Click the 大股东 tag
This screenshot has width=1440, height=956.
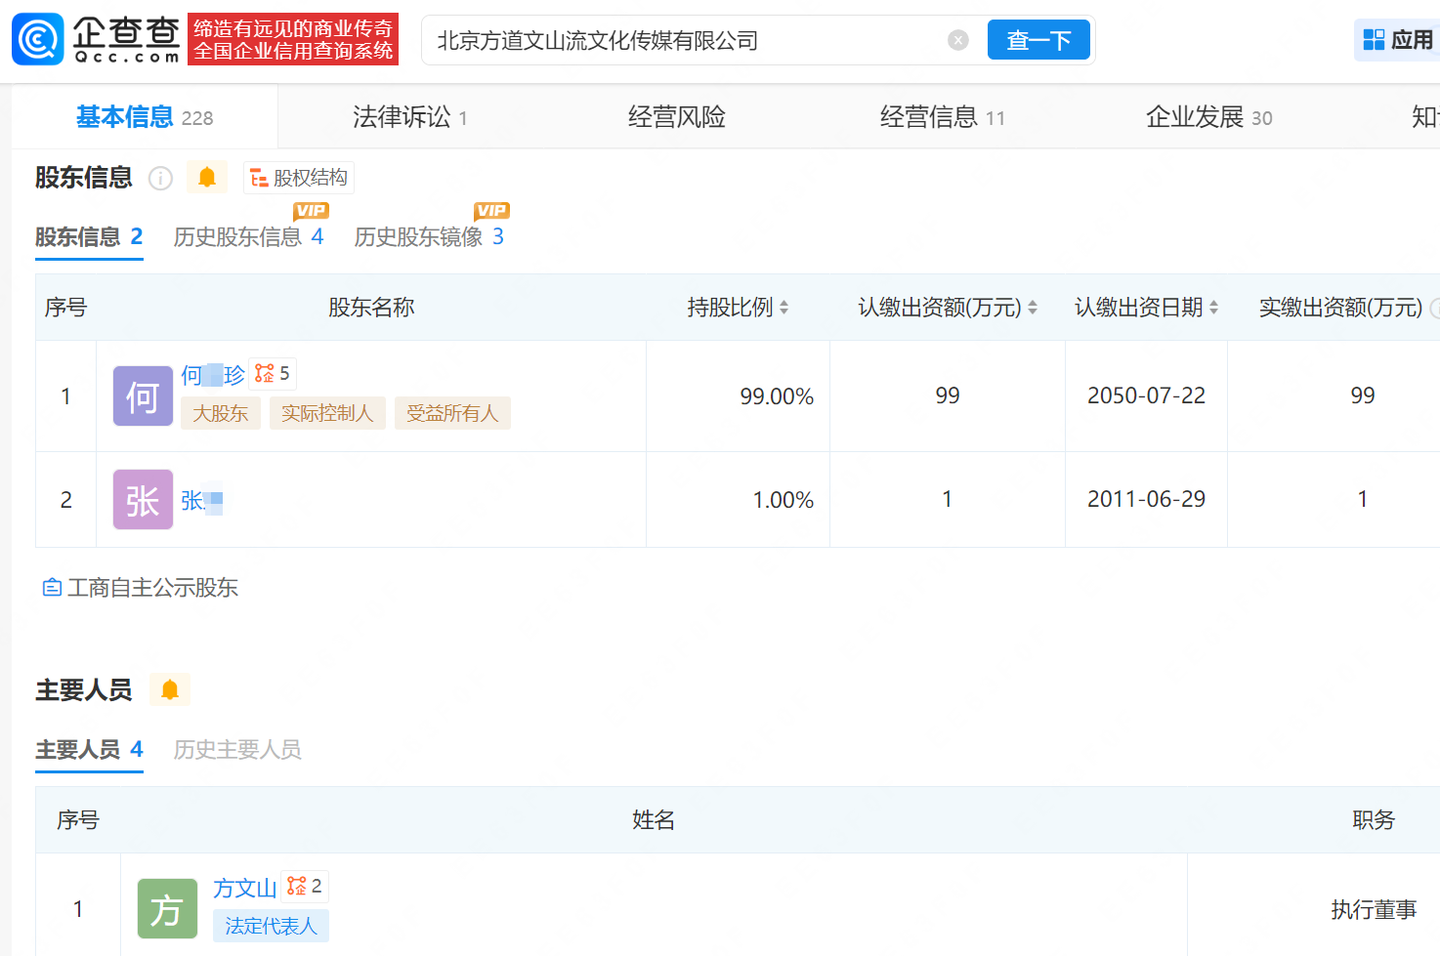pos(221,413)
